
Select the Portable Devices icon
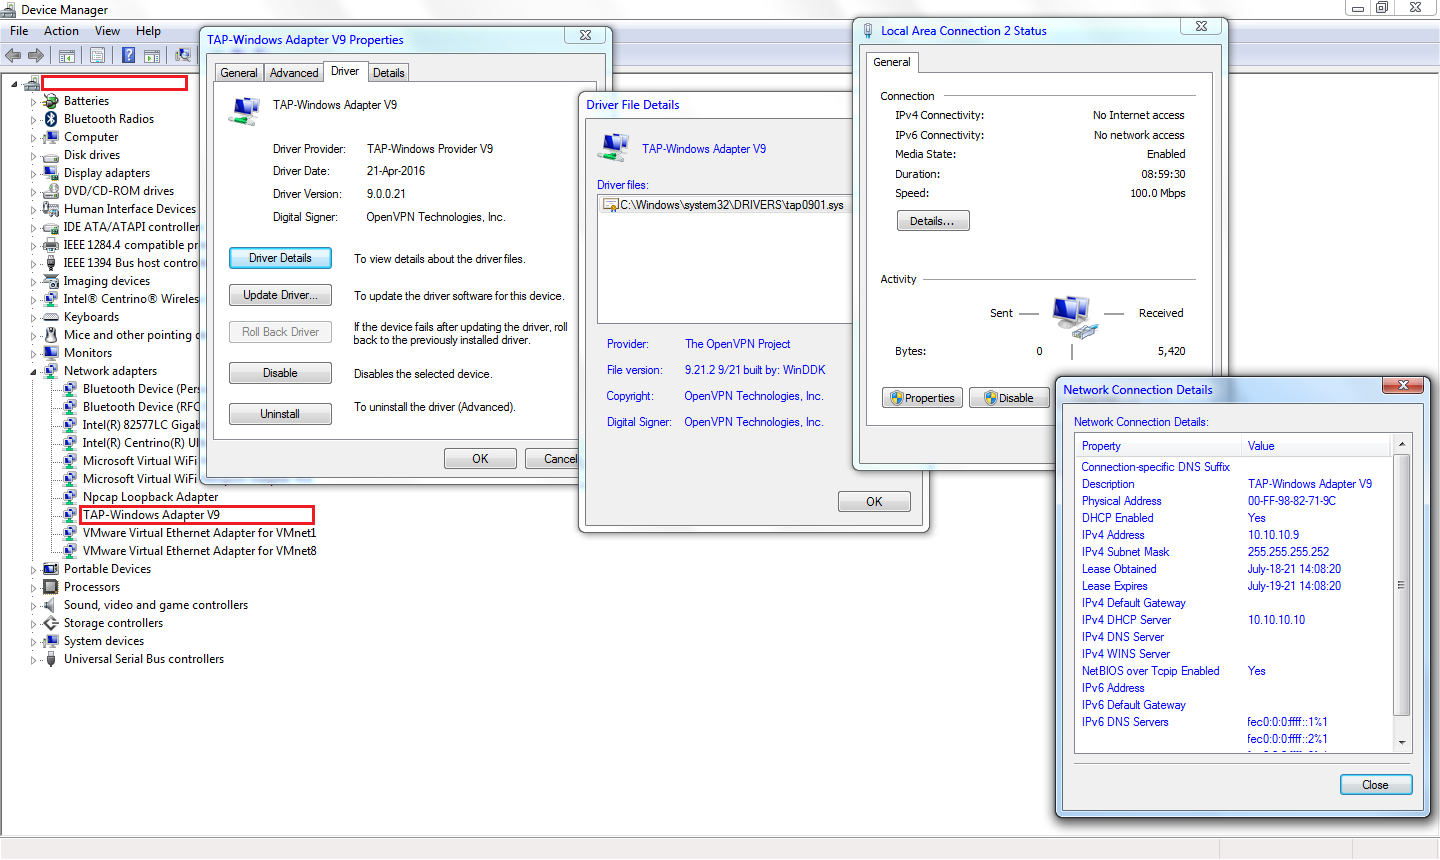click(51, 569)
